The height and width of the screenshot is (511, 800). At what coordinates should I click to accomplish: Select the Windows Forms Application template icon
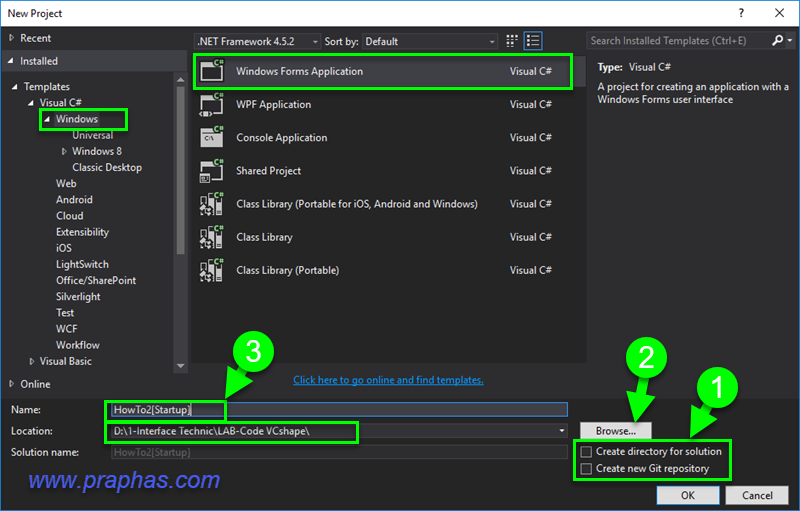(x=212, y=70)
